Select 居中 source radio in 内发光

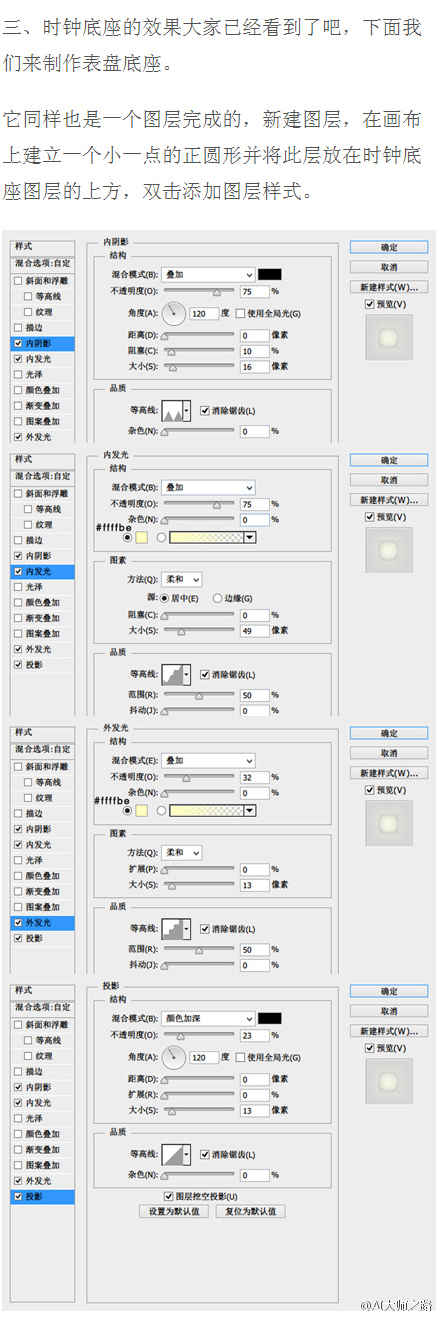[166, 598]
